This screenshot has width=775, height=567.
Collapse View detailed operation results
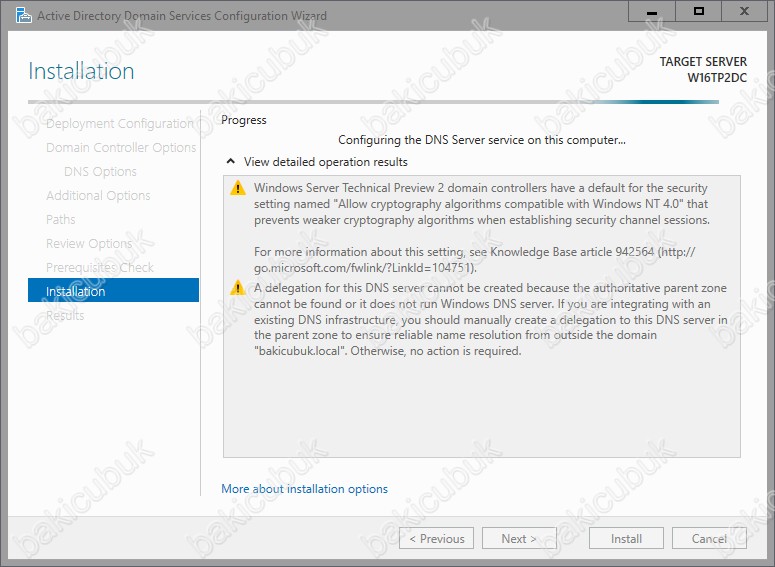click(x=230, y=161)
